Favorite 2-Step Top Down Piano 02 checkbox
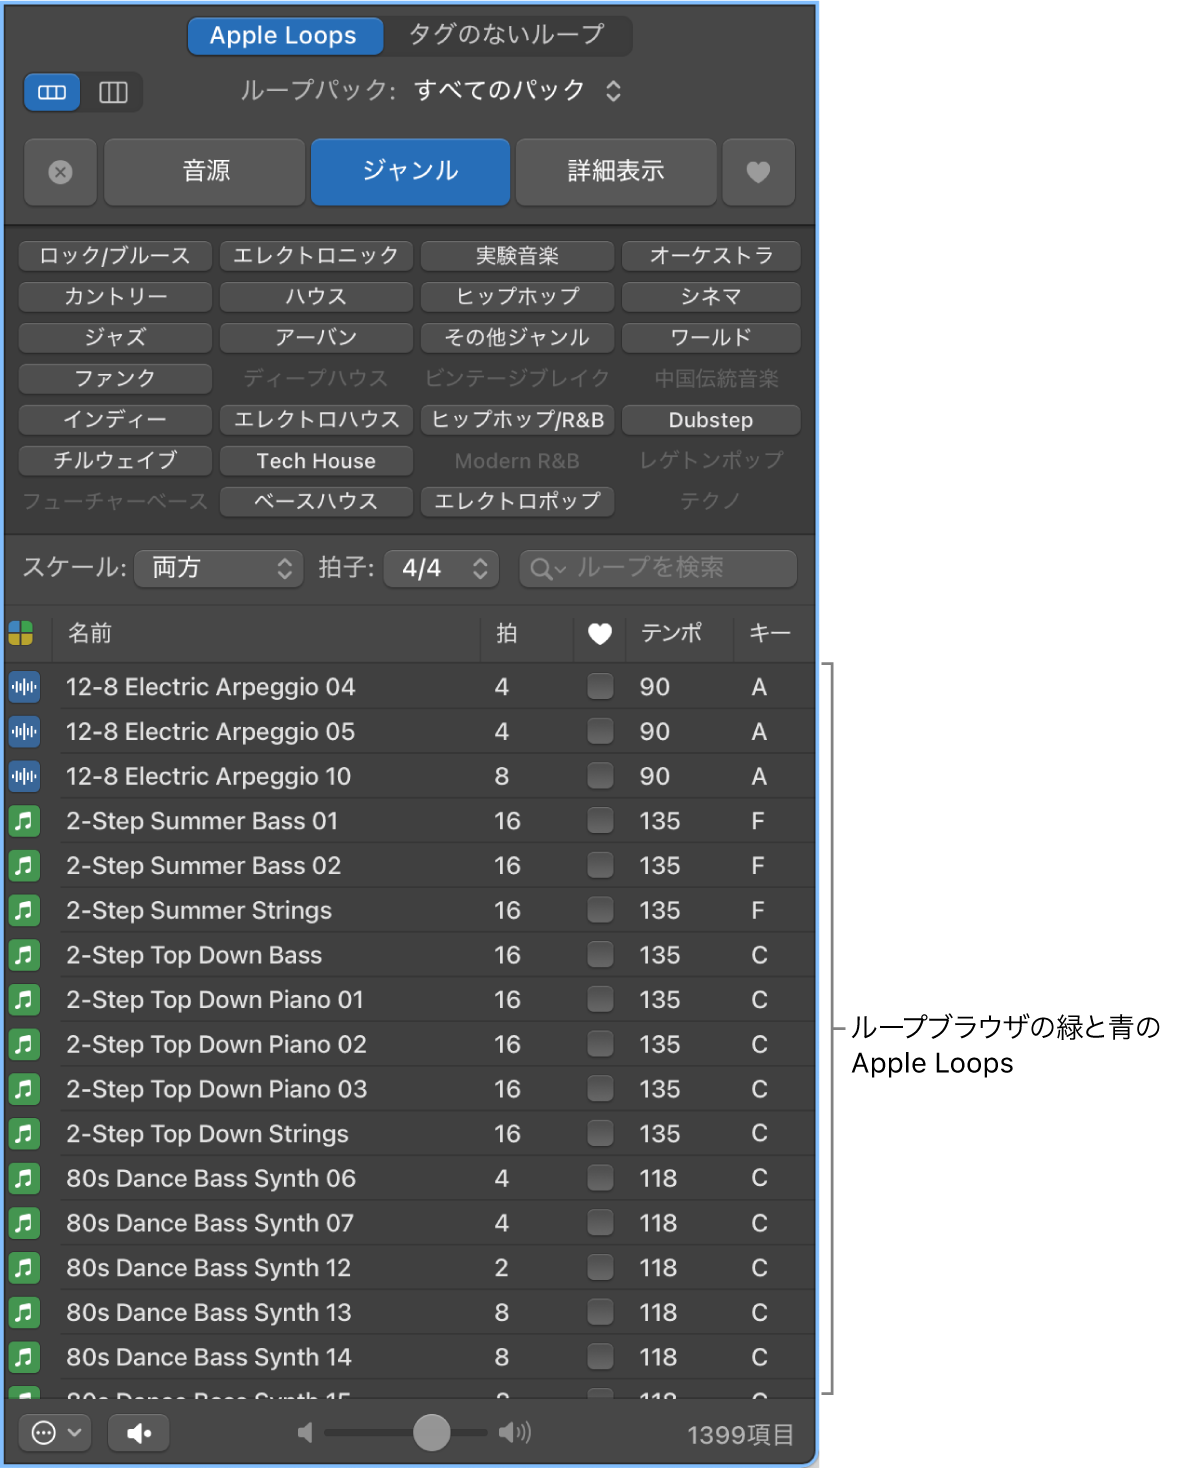The height and width of the screenshot is (1468, 1181). click(x=600, y=1043)
